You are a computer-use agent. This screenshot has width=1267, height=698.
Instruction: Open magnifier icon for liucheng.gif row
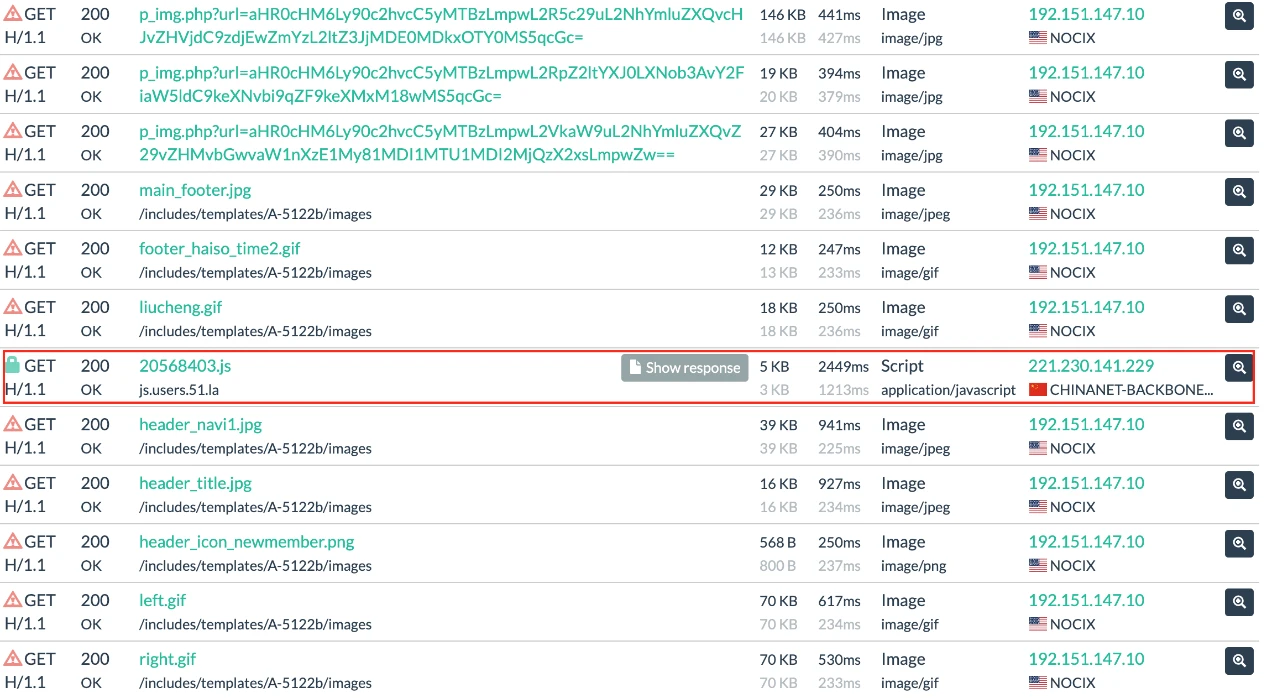coord(1239,308)
